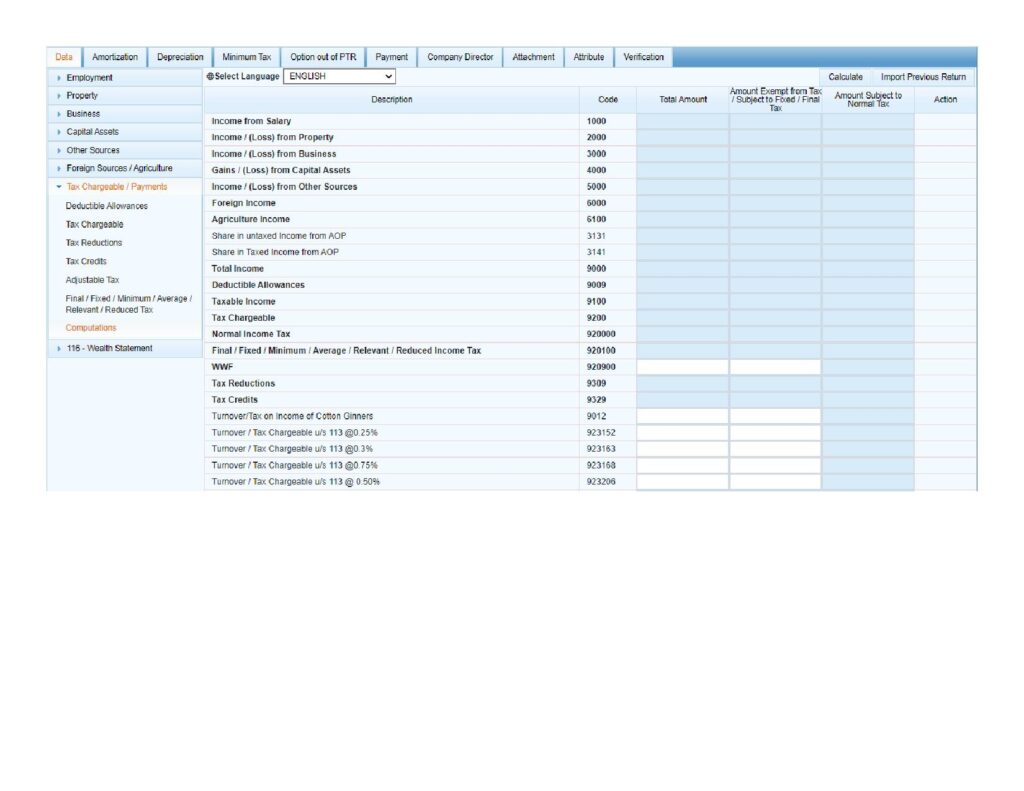Switch to the Depreciation tab
This screenshot has height=791, width=1024.
click(180, 57)
